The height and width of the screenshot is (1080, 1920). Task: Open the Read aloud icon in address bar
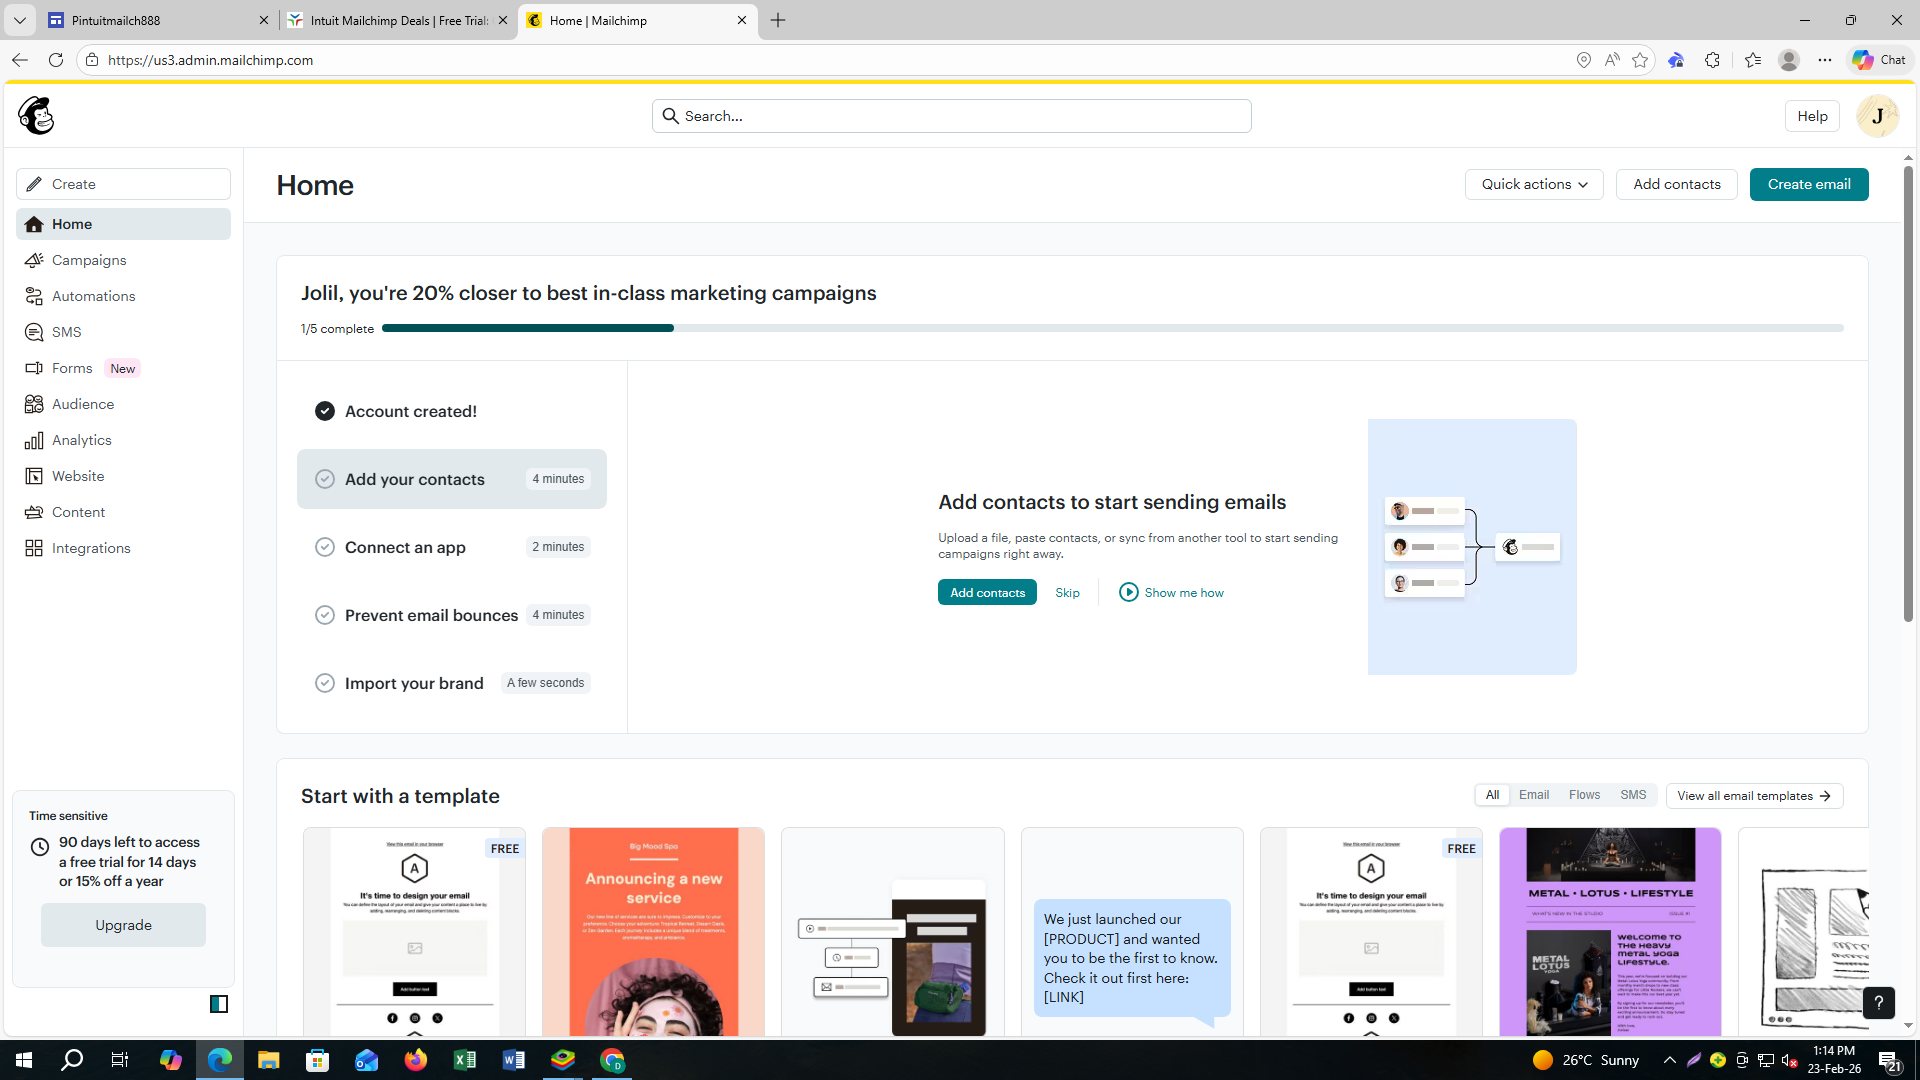[1612, 60]
